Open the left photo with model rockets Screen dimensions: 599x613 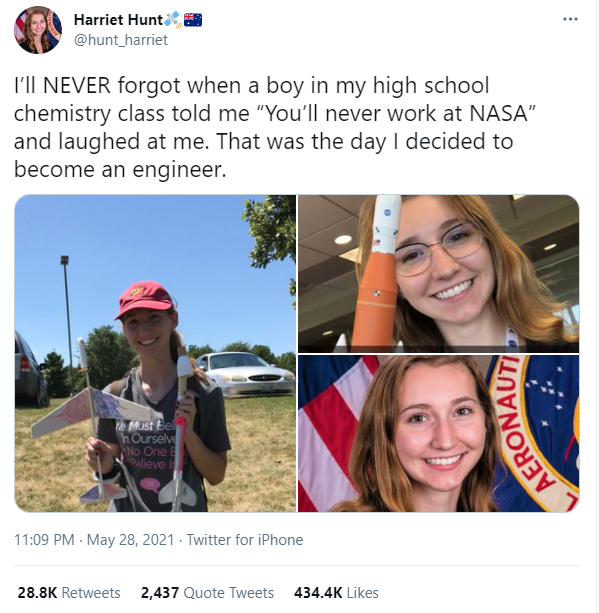pyautogui.click(x=156, y=353)
